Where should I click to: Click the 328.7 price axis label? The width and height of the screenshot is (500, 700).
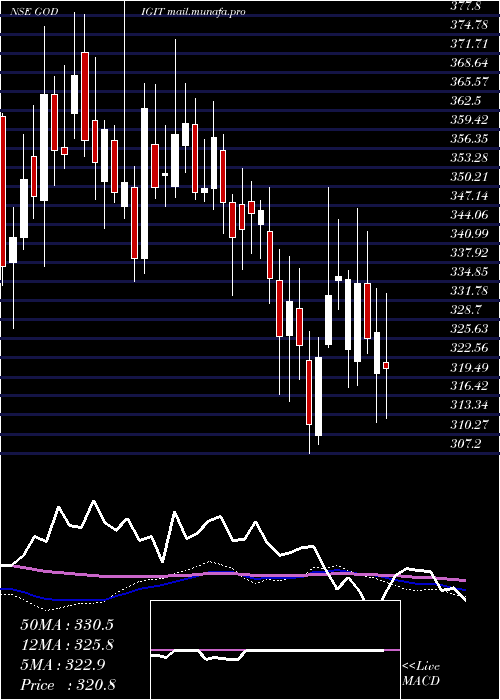pyautogui.click(x=465, y=309)
